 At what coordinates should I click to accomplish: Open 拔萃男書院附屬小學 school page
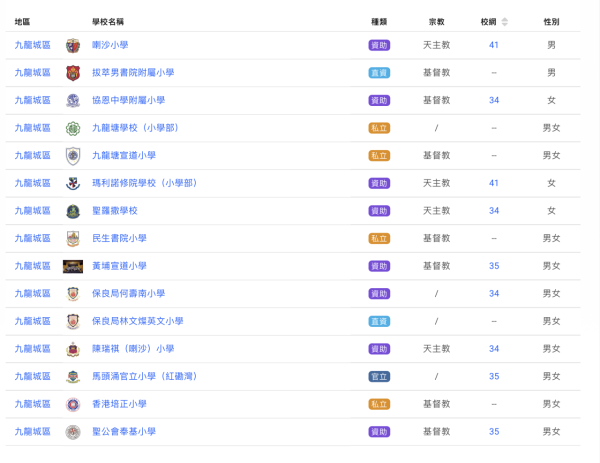coord(133,73)
